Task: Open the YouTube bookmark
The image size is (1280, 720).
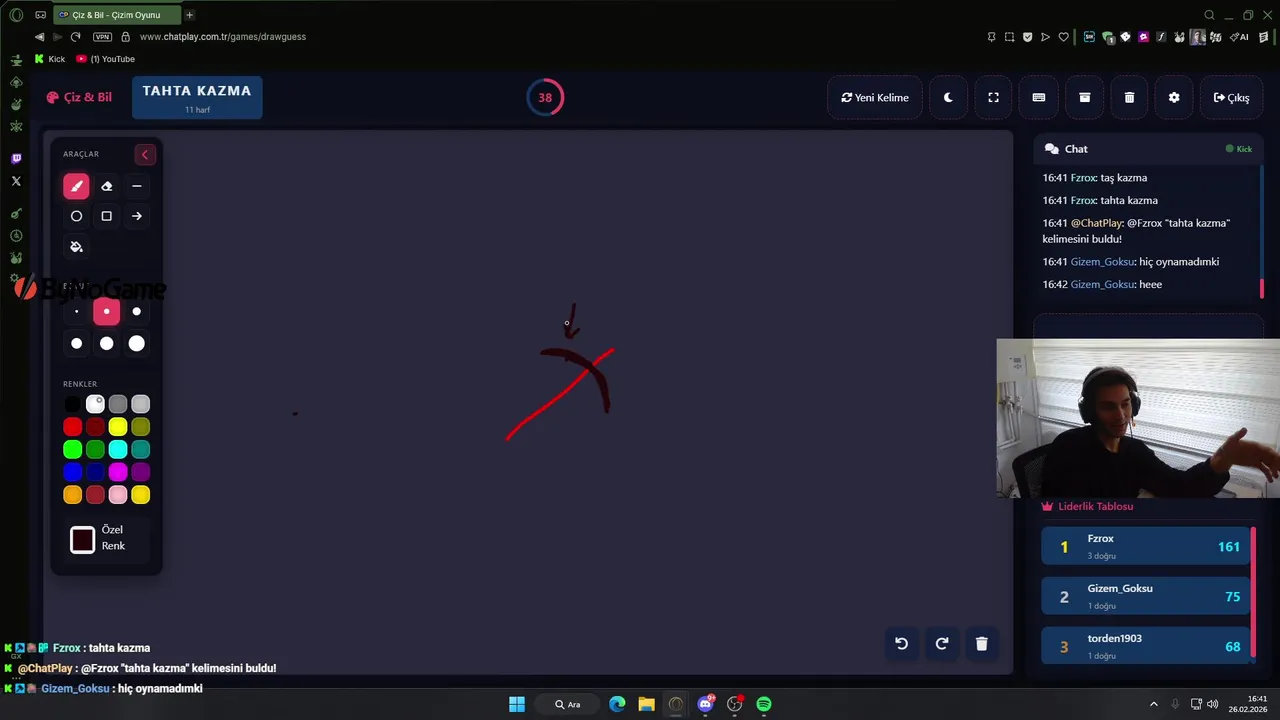Action: point(106,59)
